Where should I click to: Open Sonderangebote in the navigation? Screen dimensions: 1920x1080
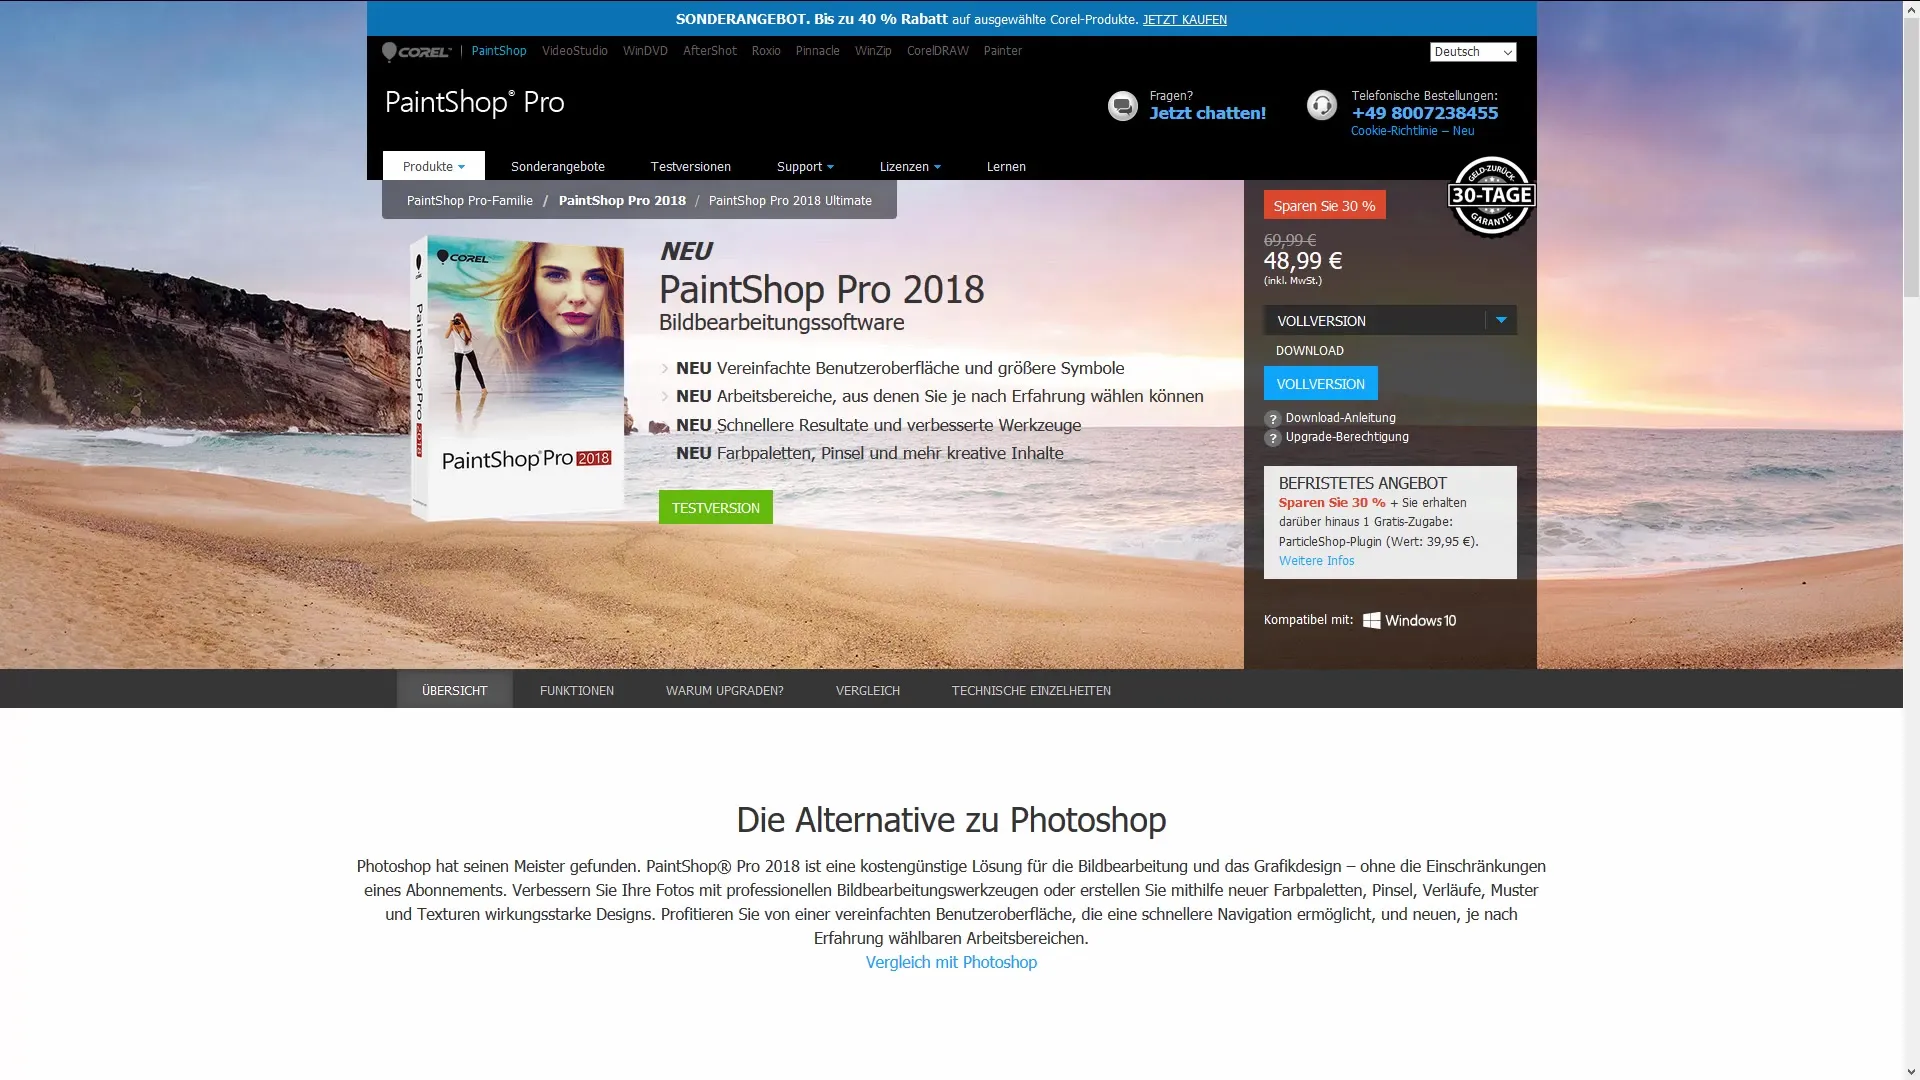pos(558,167)
